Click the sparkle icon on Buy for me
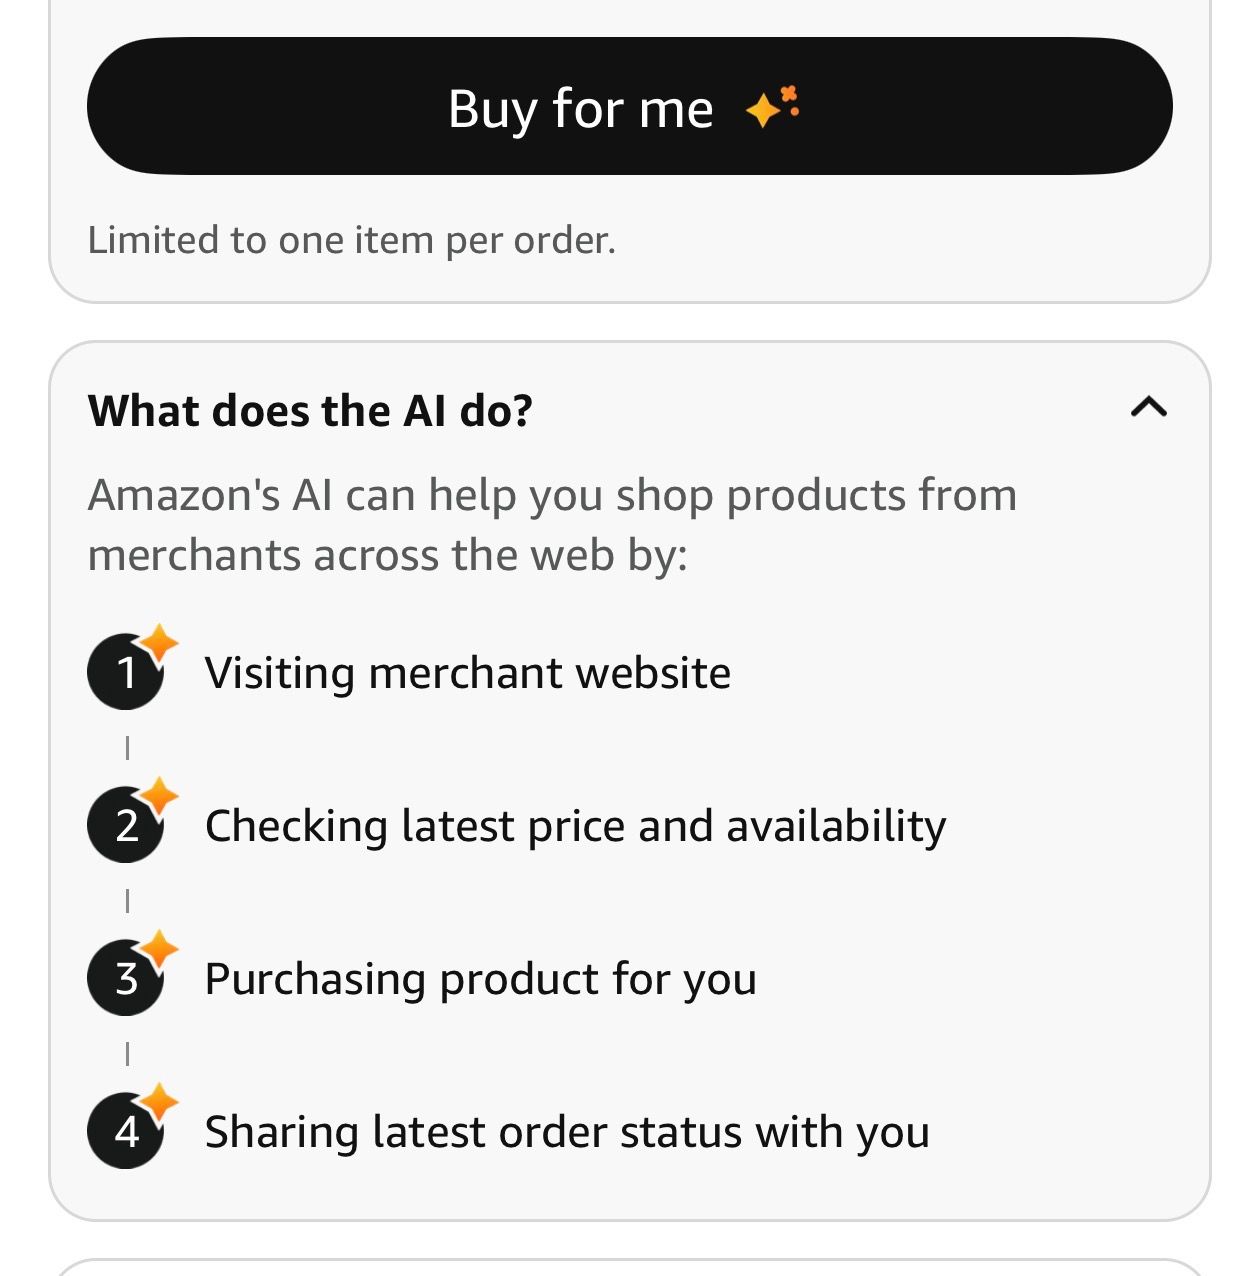The height and width of the screenshot is (1276, 1260). [x=773, y=106]
